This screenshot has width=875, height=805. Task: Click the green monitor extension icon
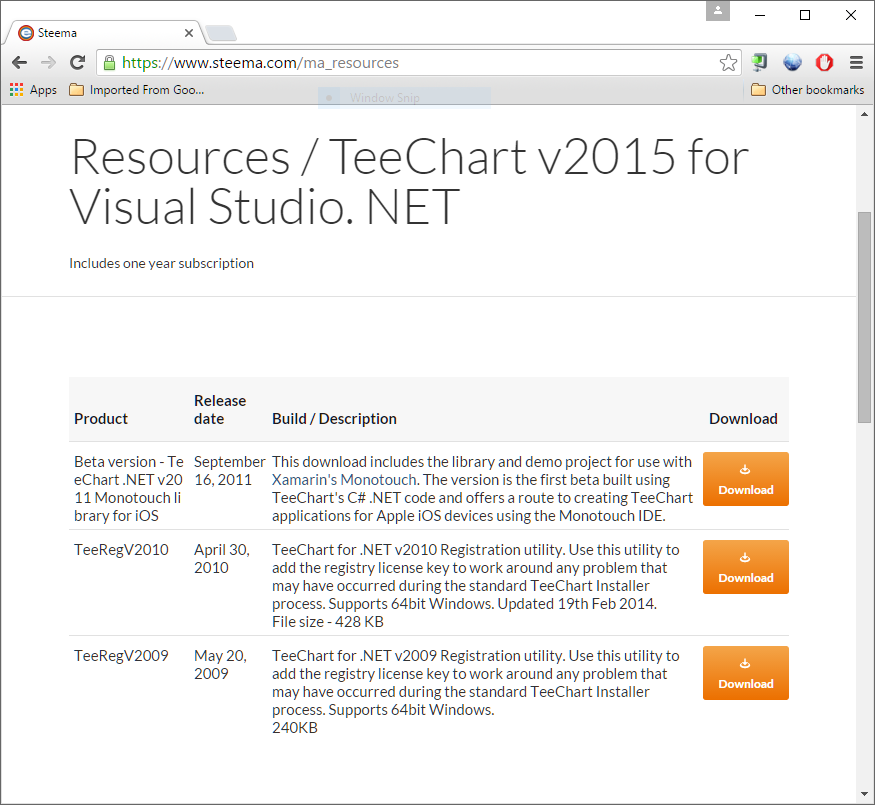click(x=759, y=62)
